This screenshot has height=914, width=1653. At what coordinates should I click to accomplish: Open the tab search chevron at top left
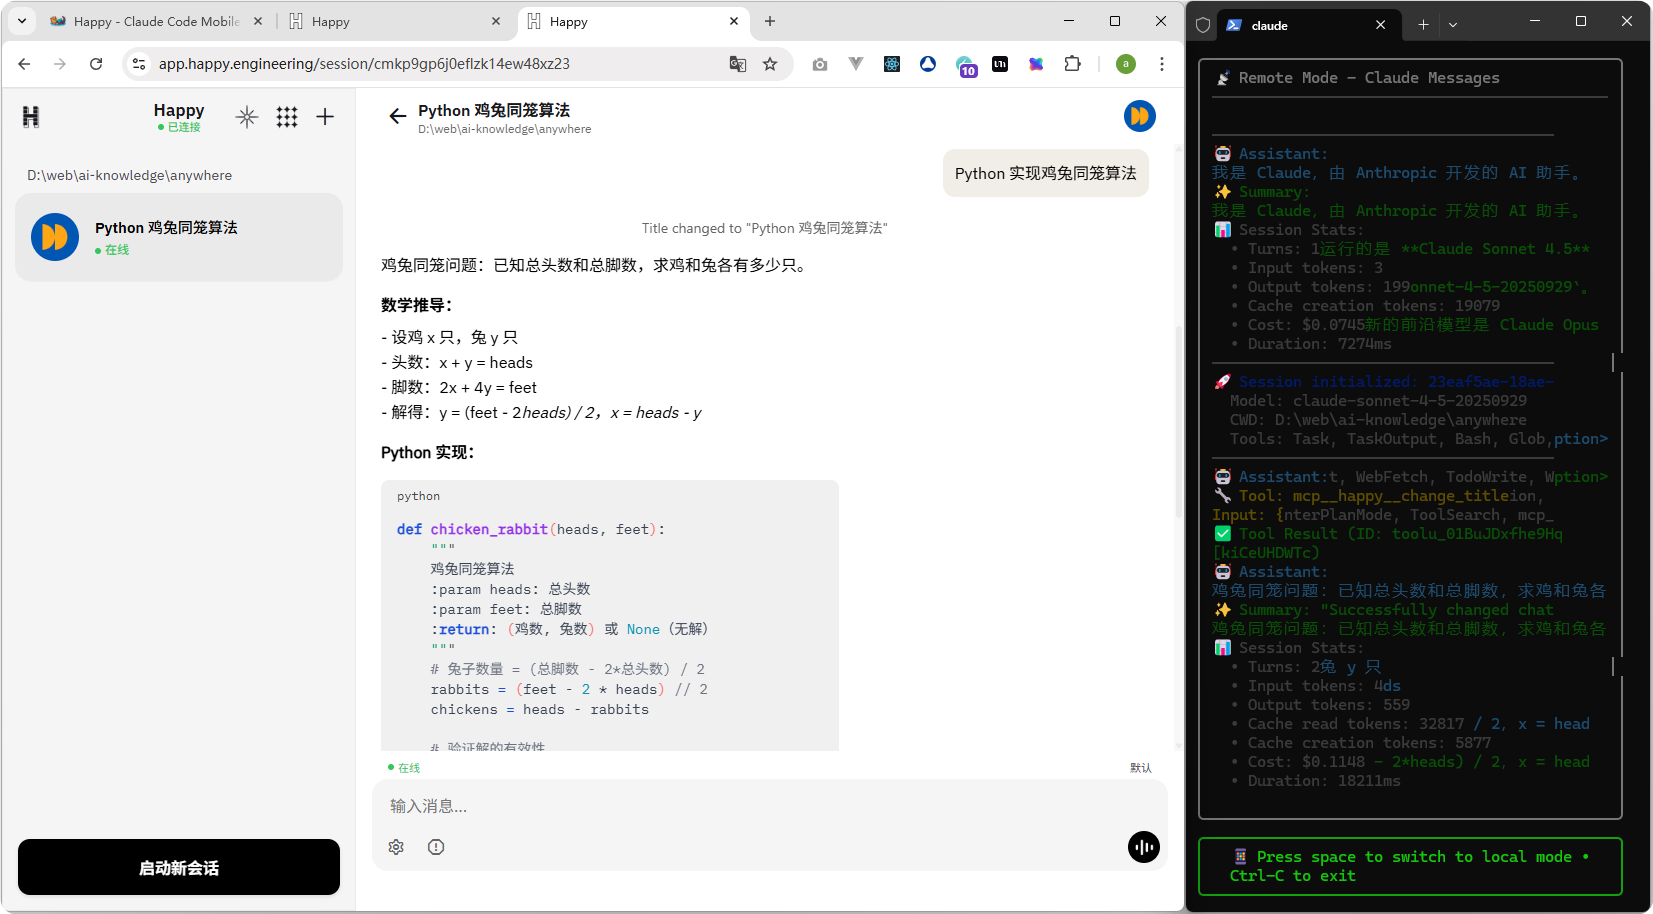pos(21,20)
